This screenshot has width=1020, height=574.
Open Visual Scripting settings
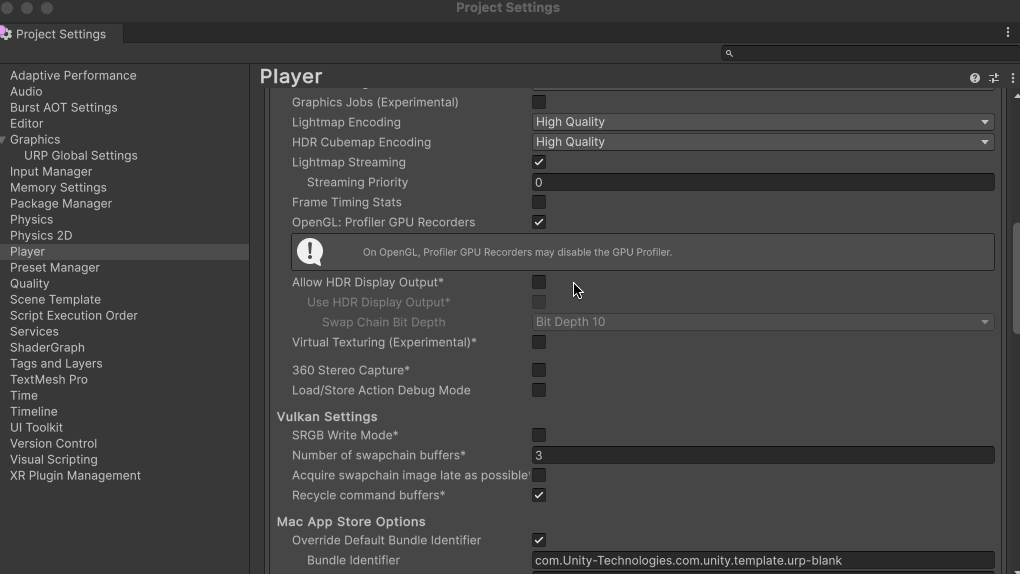point(53,459)
